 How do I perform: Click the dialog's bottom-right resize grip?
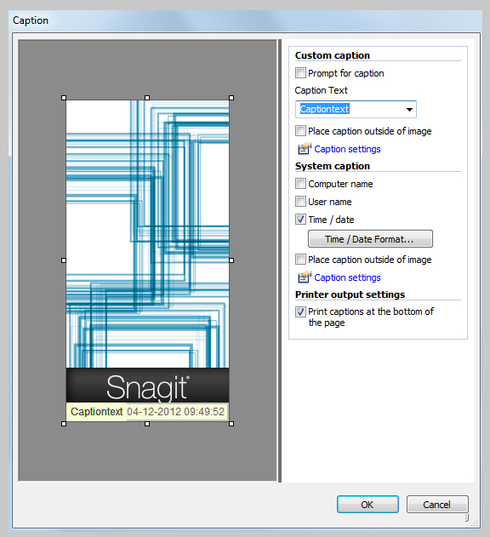pyautogui.click(x=473, y=522)
